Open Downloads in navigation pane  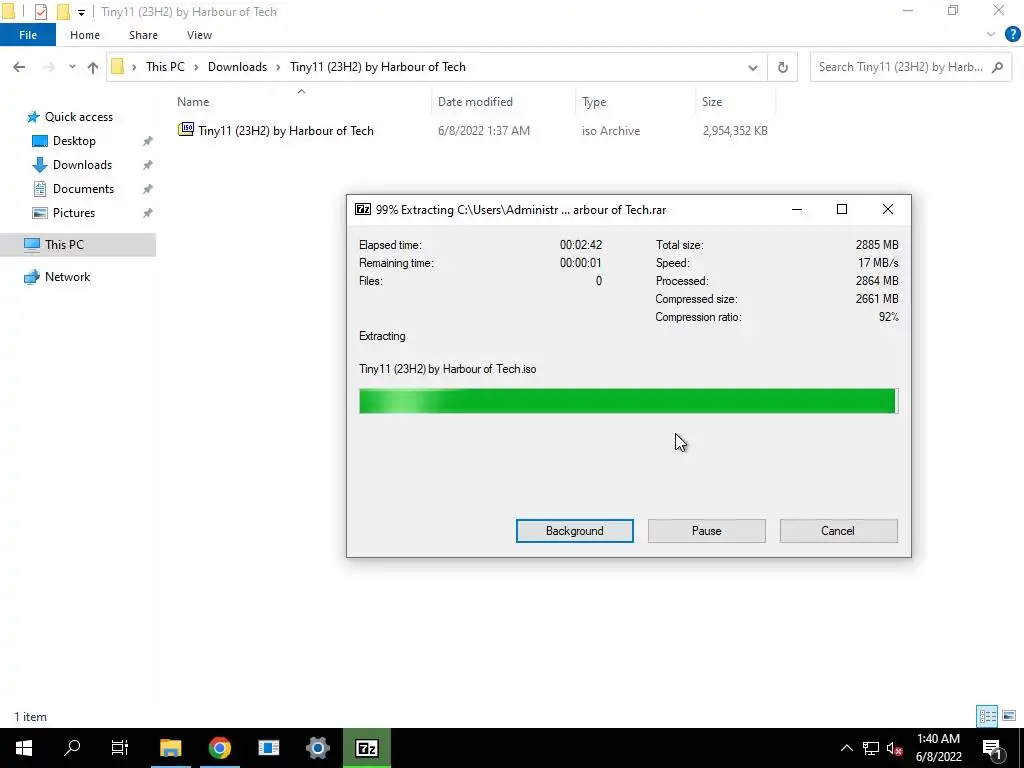click(82, 165)
